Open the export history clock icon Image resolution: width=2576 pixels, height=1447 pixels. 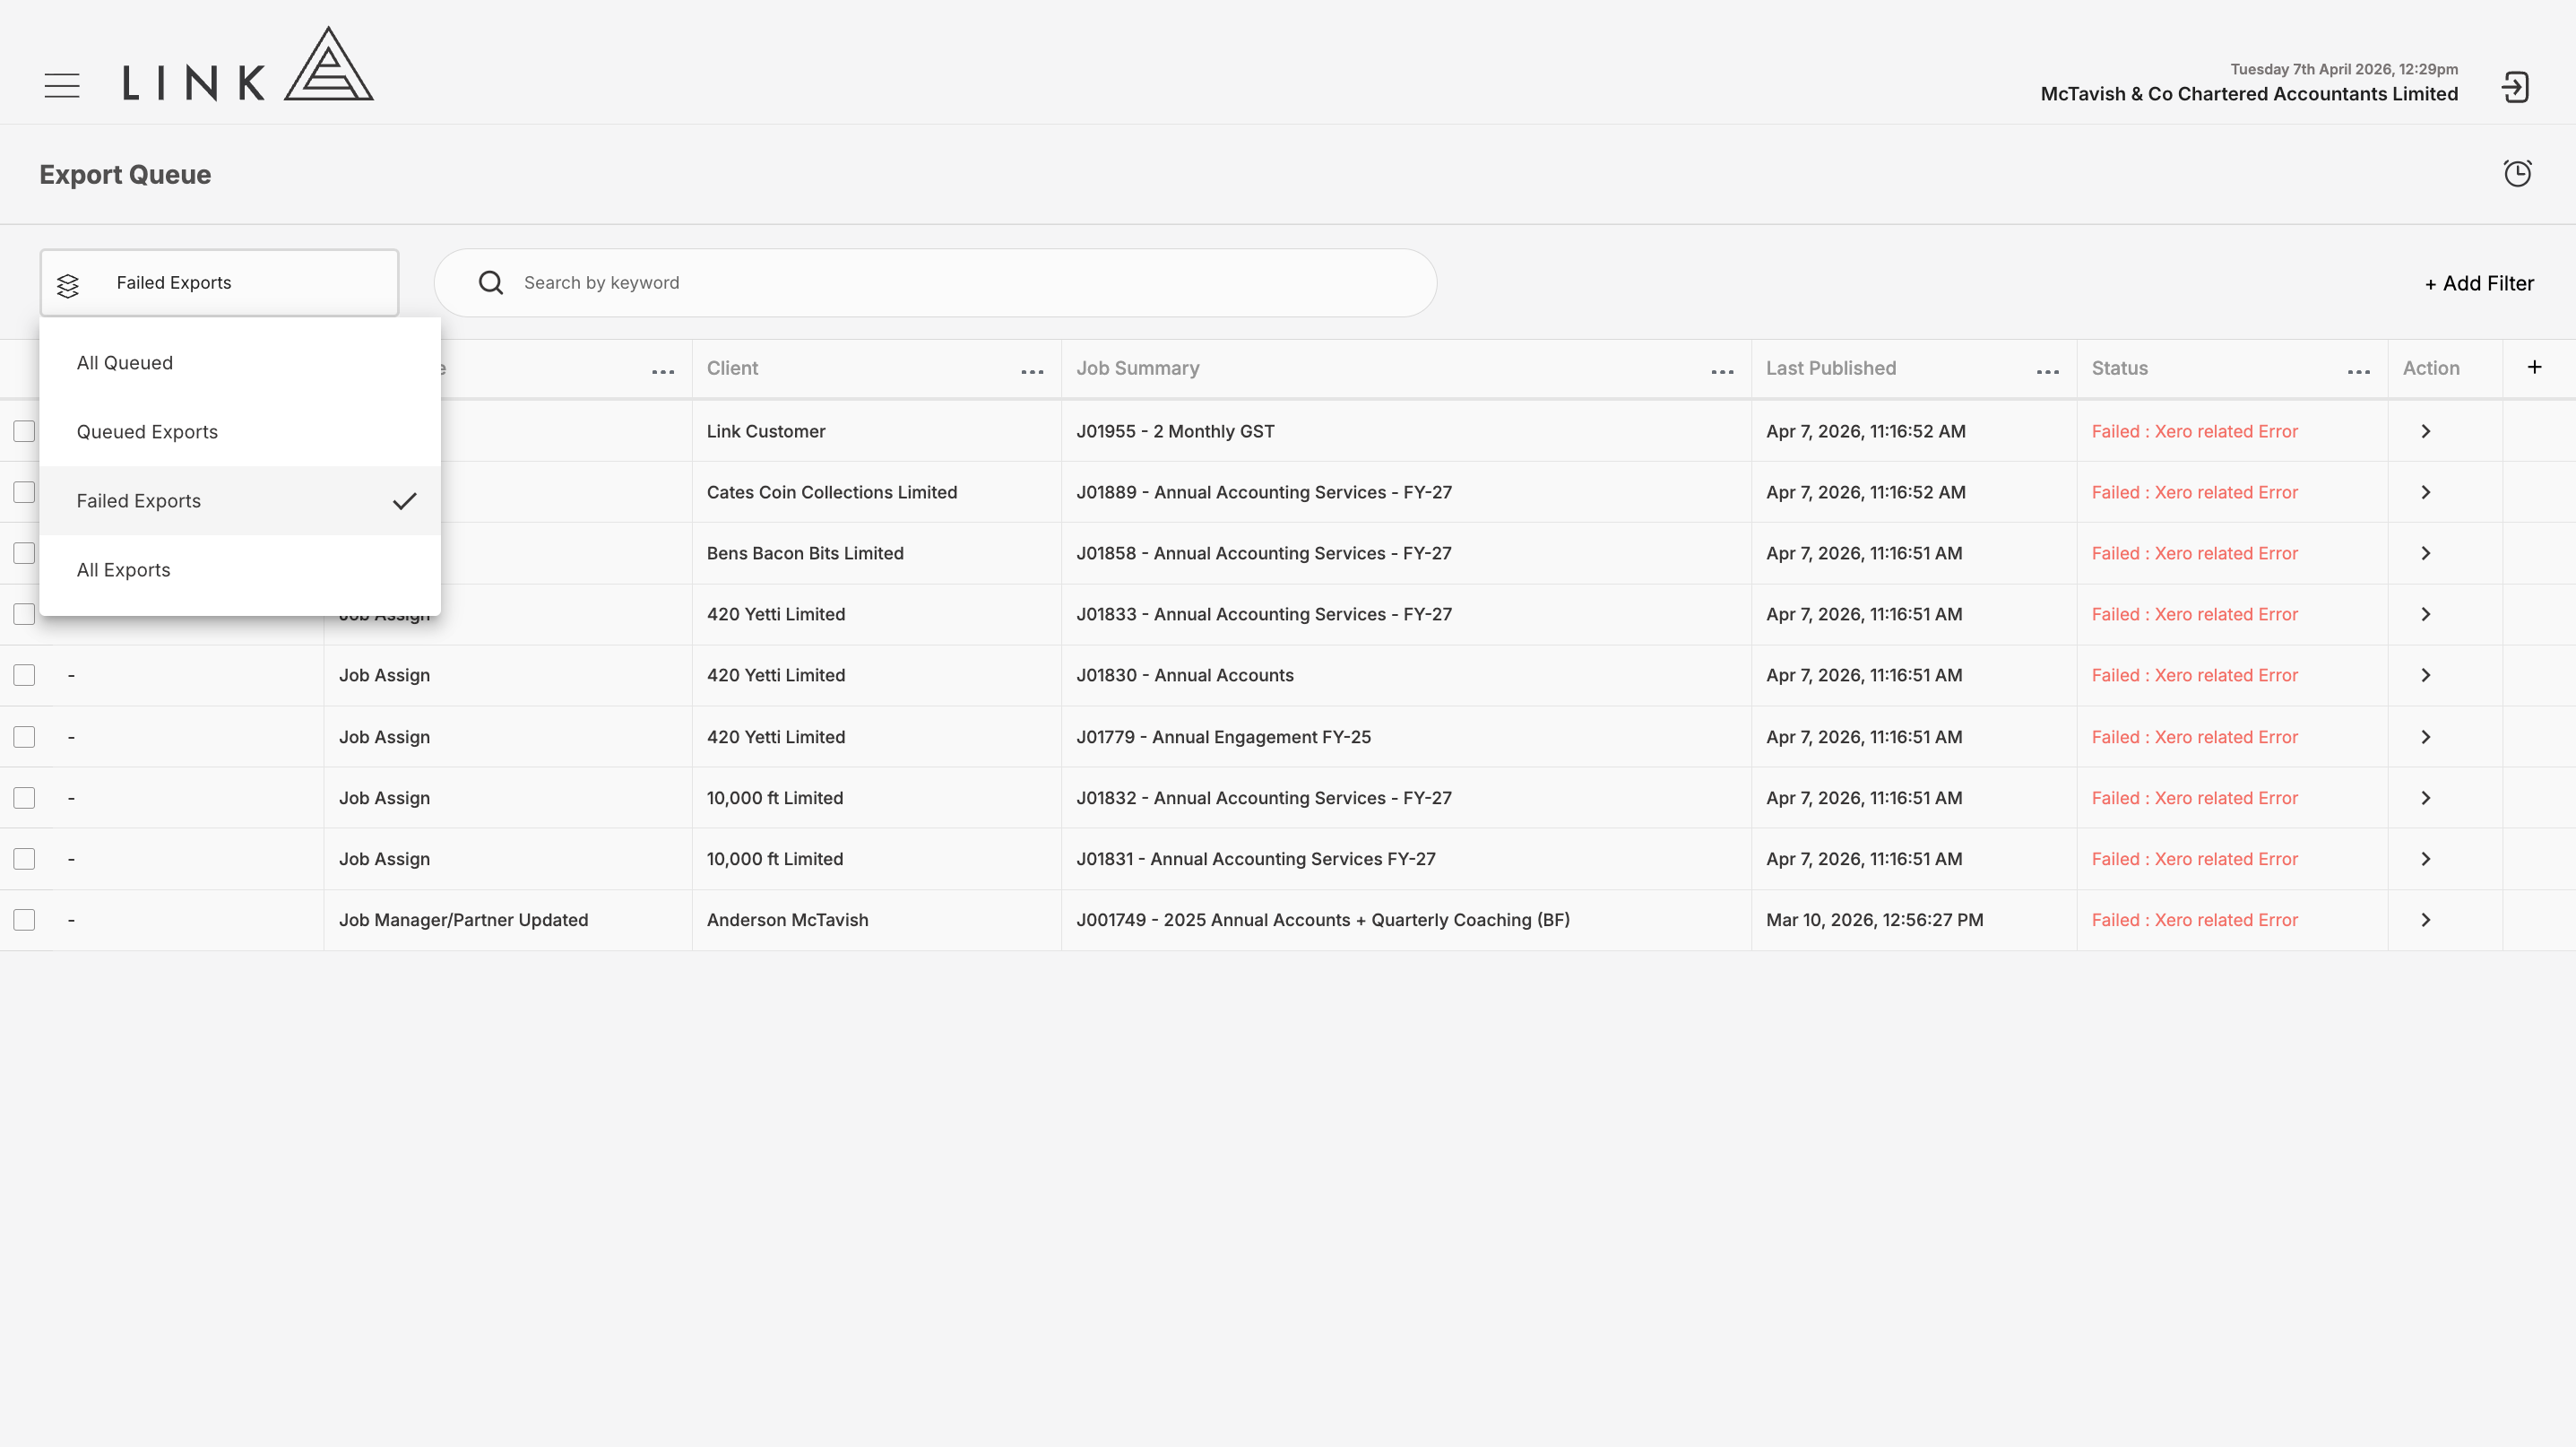point(2517,174)
